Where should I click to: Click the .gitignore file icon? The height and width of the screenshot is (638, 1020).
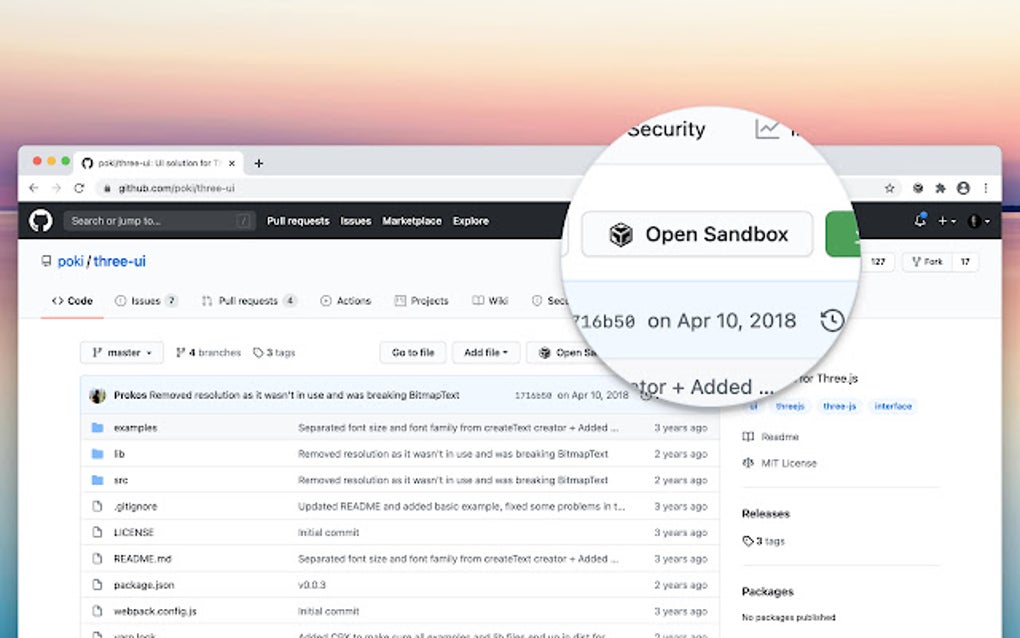tap(98, 506)
